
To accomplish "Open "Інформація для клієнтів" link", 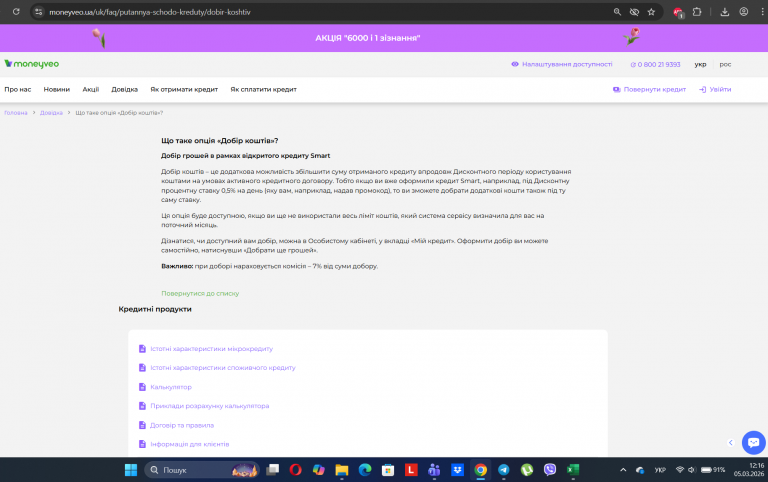I will 190,444.
